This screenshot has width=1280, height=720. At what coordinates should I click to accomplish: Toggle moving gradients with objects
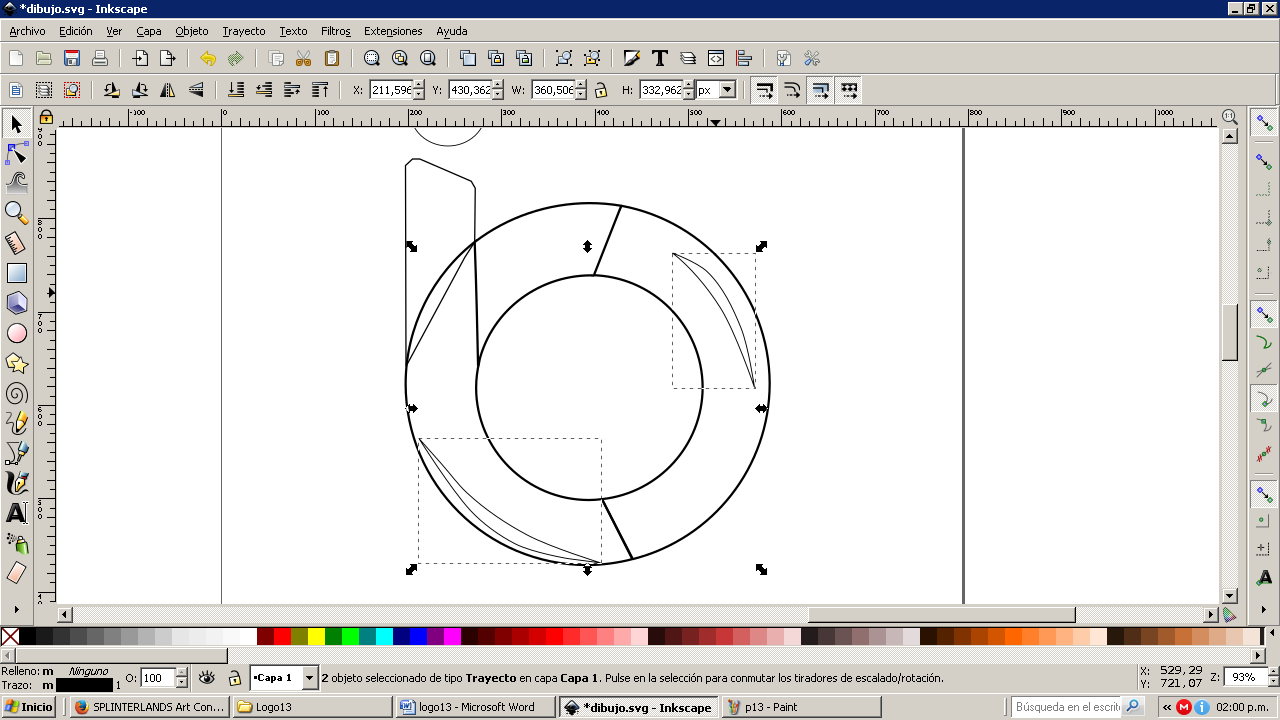coord(820,90)
